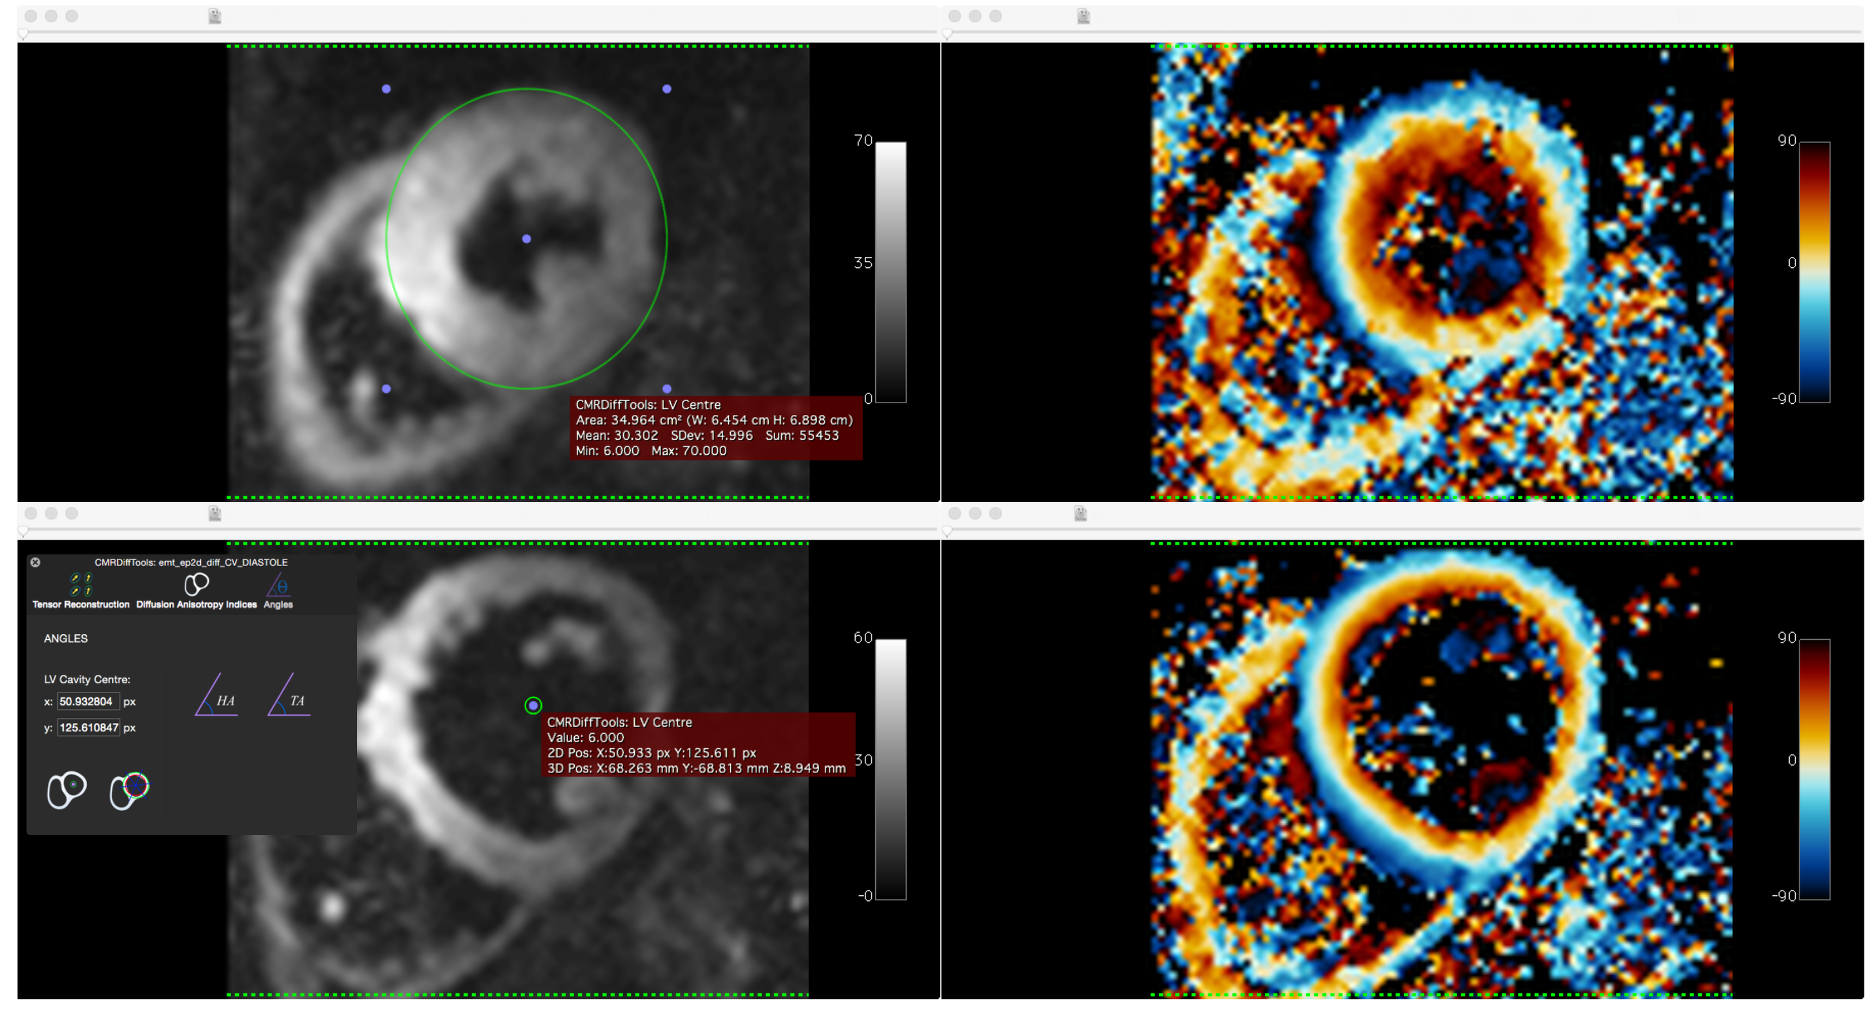The image size is (1875, 1009).
Task: Open the Tensor Reconstruction tool
Action: 81,585
